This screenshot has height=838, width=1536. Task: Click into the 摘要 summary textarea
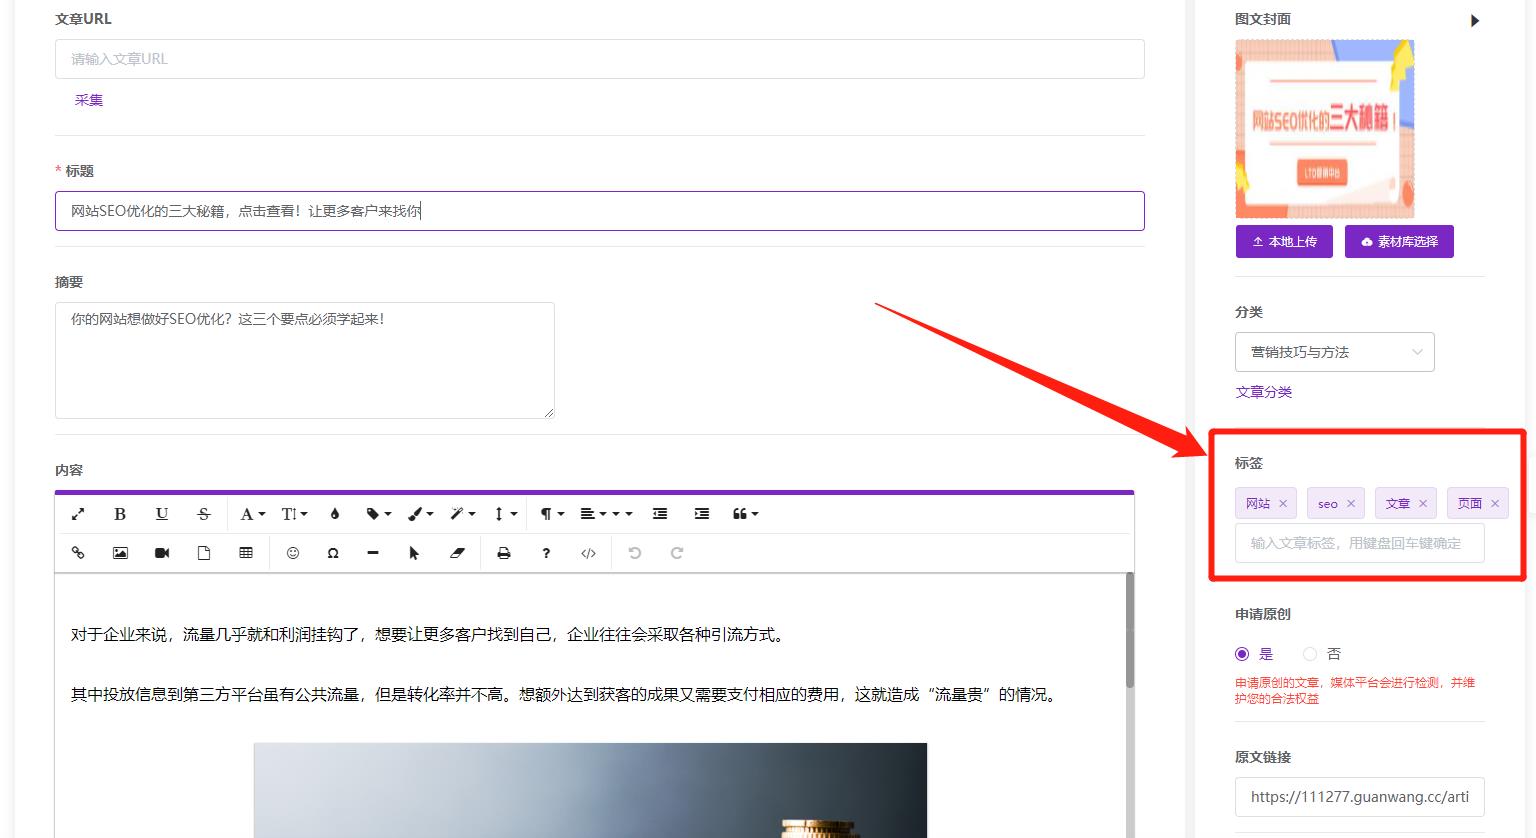pyautogui.click(x=304, y=360)
